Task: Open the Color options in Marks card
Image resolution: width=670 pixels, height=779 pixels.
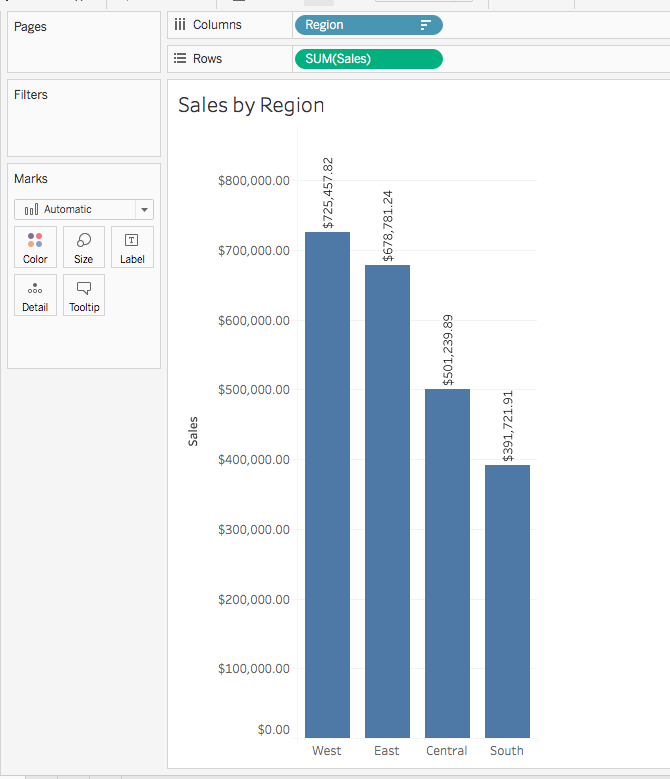Action: click(x=35, y=247)
